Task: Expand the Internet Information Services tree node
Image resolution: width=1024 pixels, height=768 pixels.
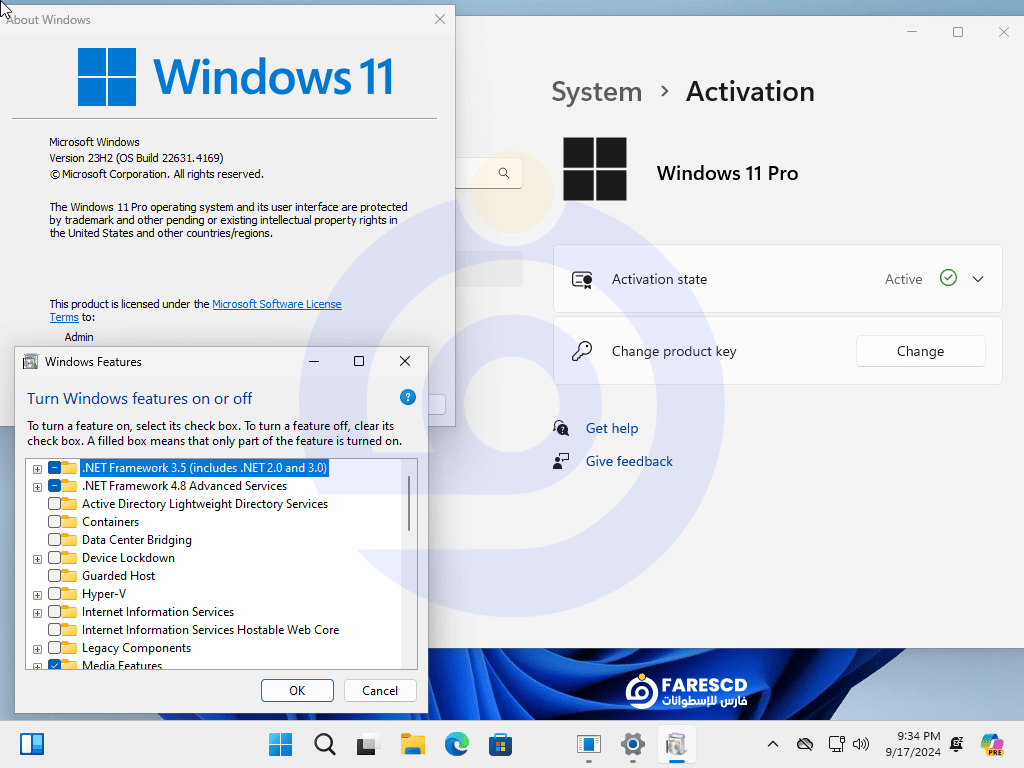Action: (37, 613)
